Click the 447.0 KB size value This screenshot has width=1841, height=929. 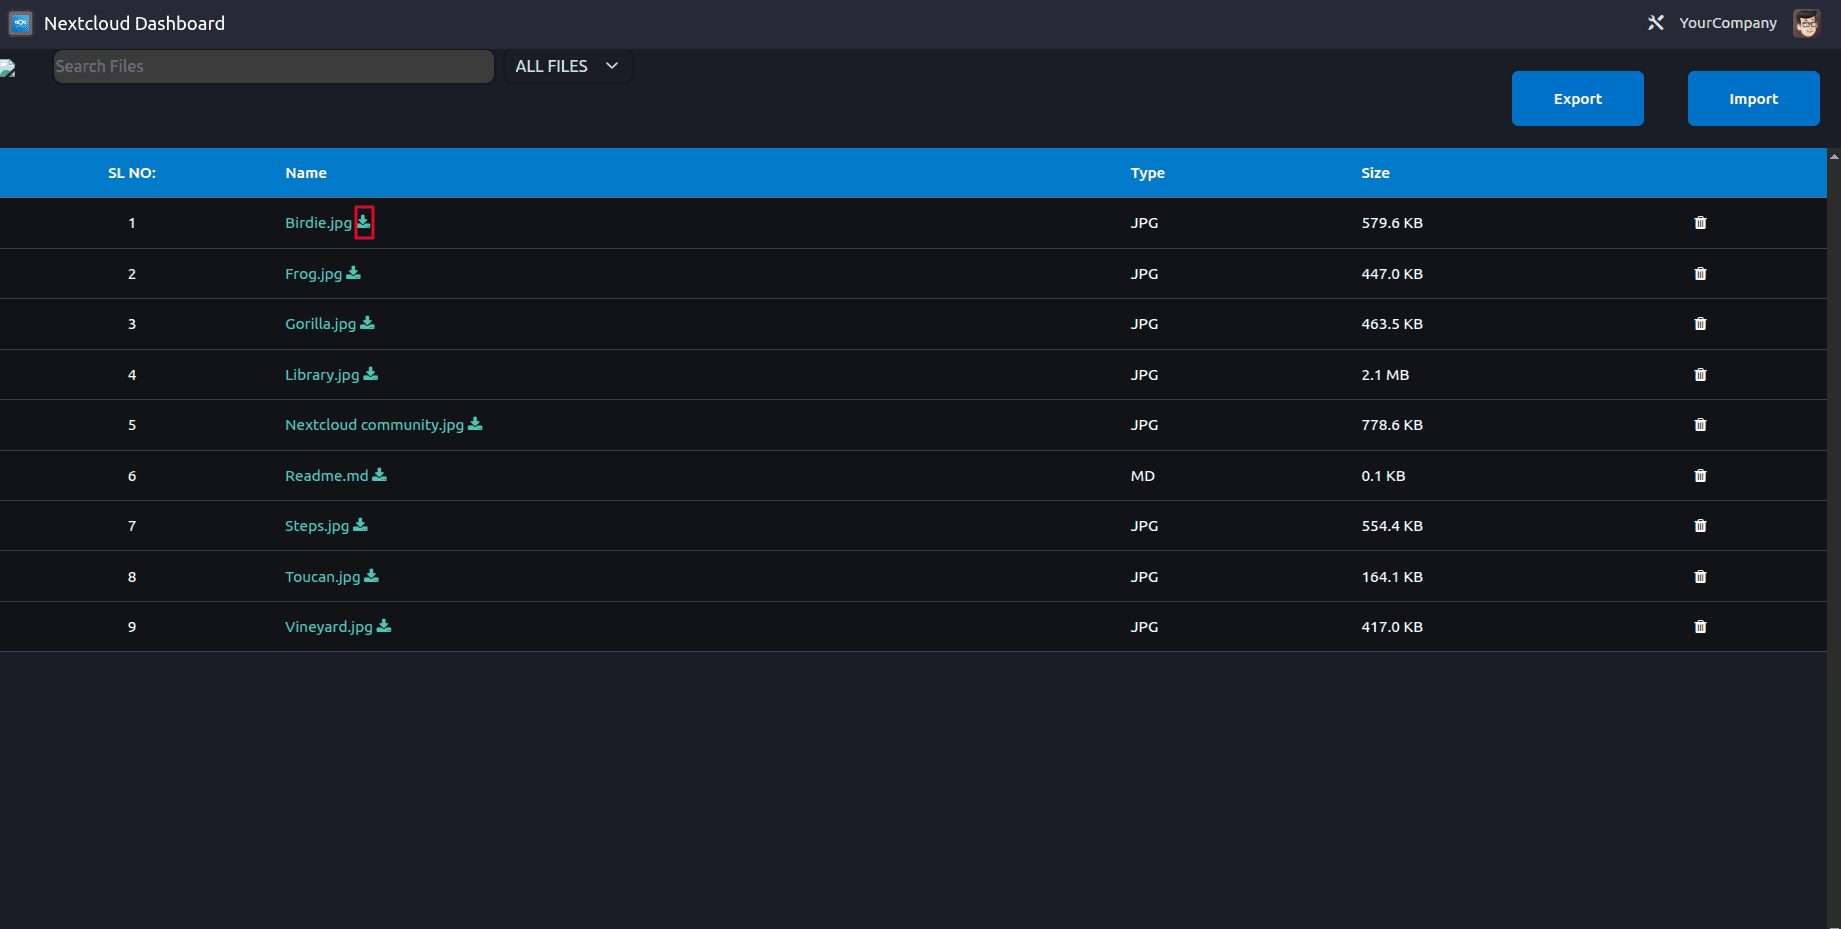pos(1391,274)
